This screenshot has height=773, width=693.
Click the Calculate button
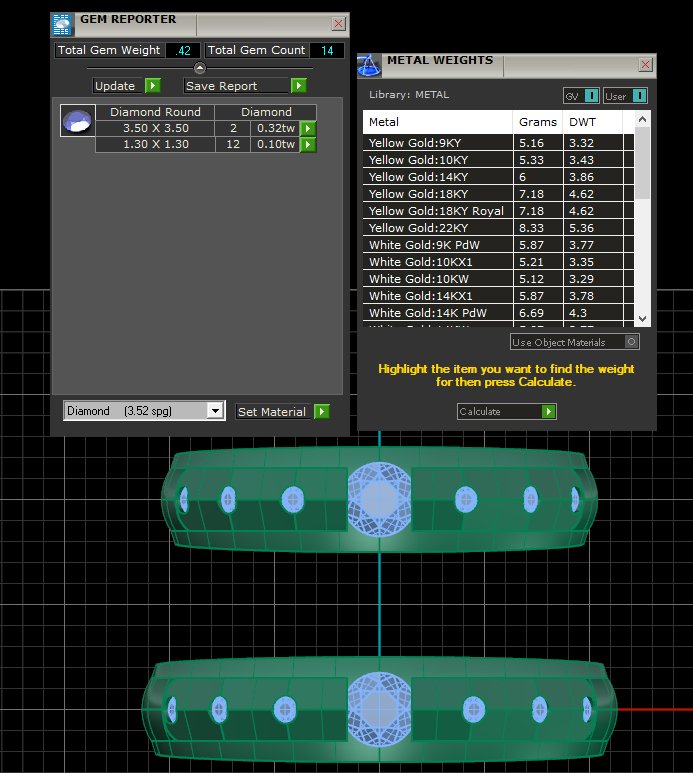coord(506,412)
